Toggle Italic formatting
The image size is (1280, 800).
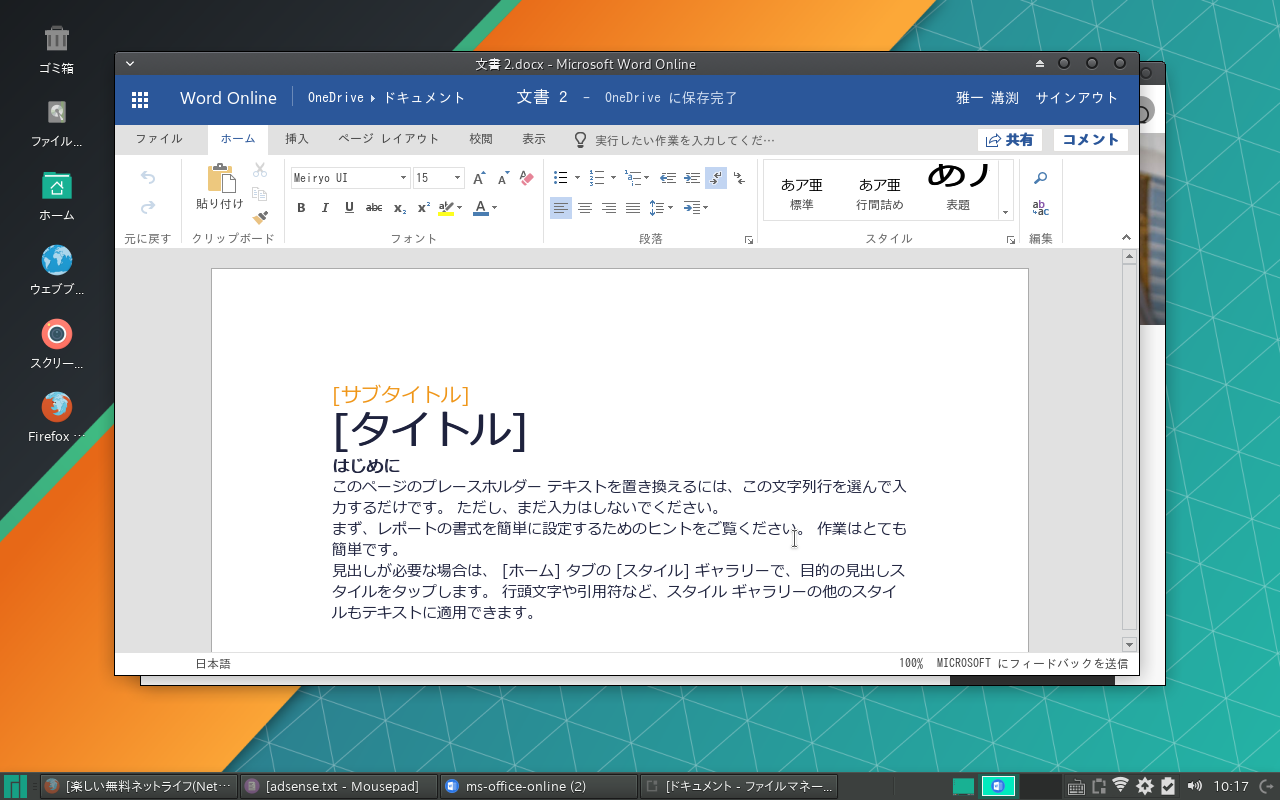325,208
